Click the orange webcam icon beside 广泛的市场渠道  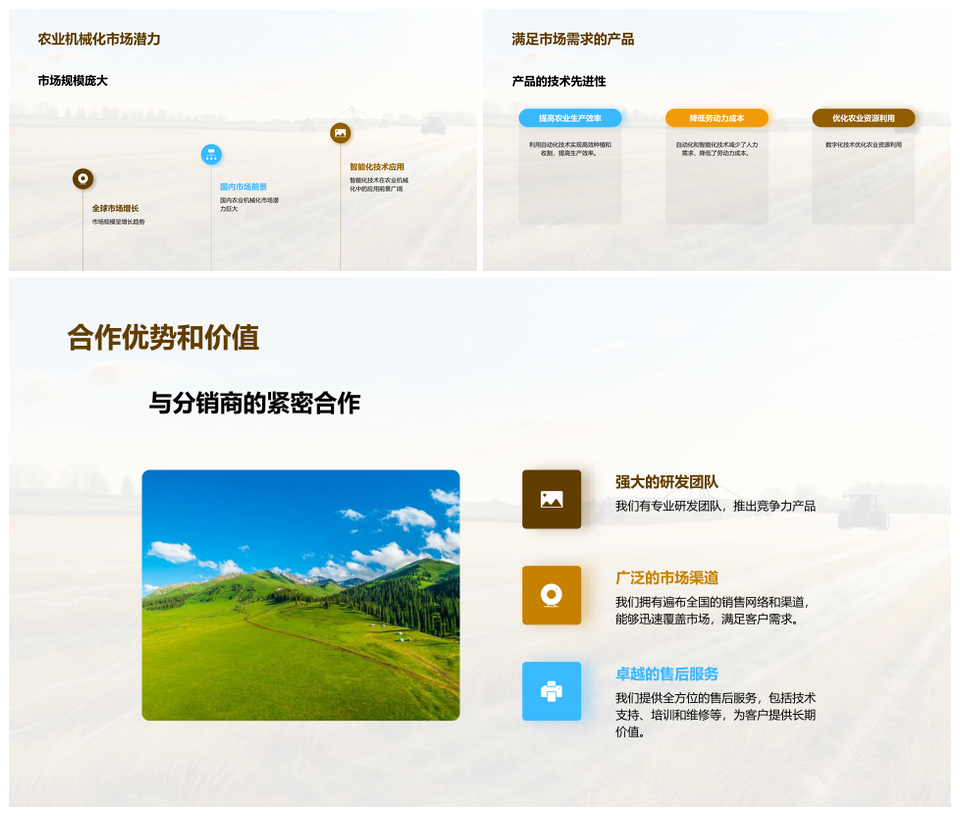click(x=551, y=595)
